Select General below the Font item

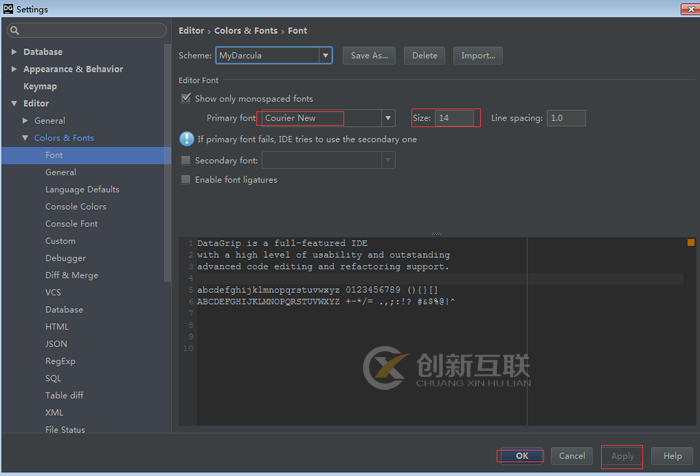(61, 172)
